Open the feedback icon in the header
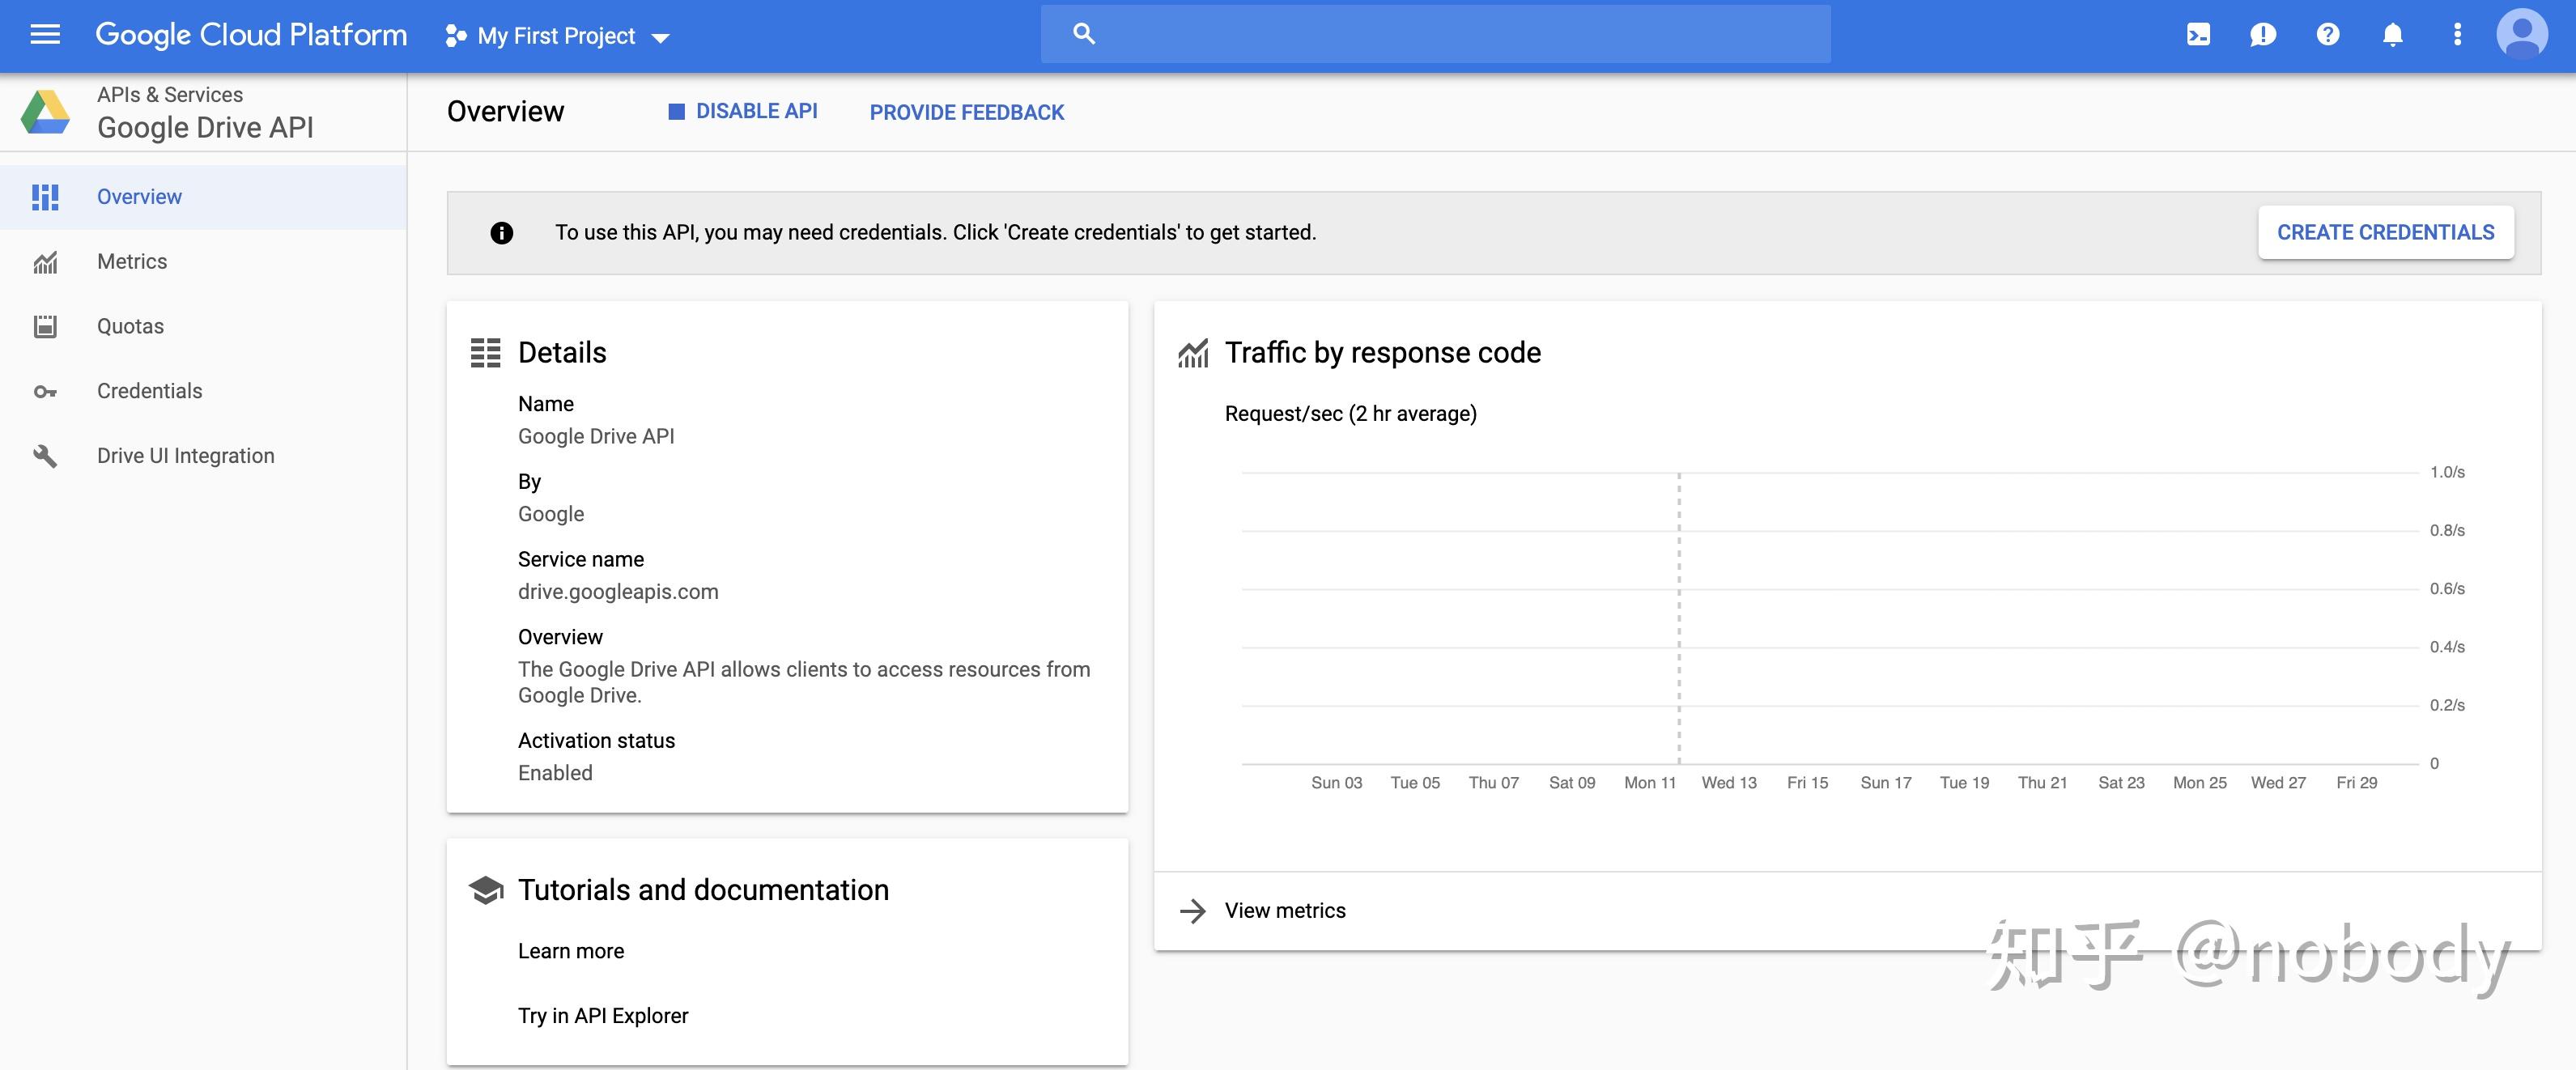Image resolution: width=2576 pixels, height=1070 pixels. [2262, 34]
